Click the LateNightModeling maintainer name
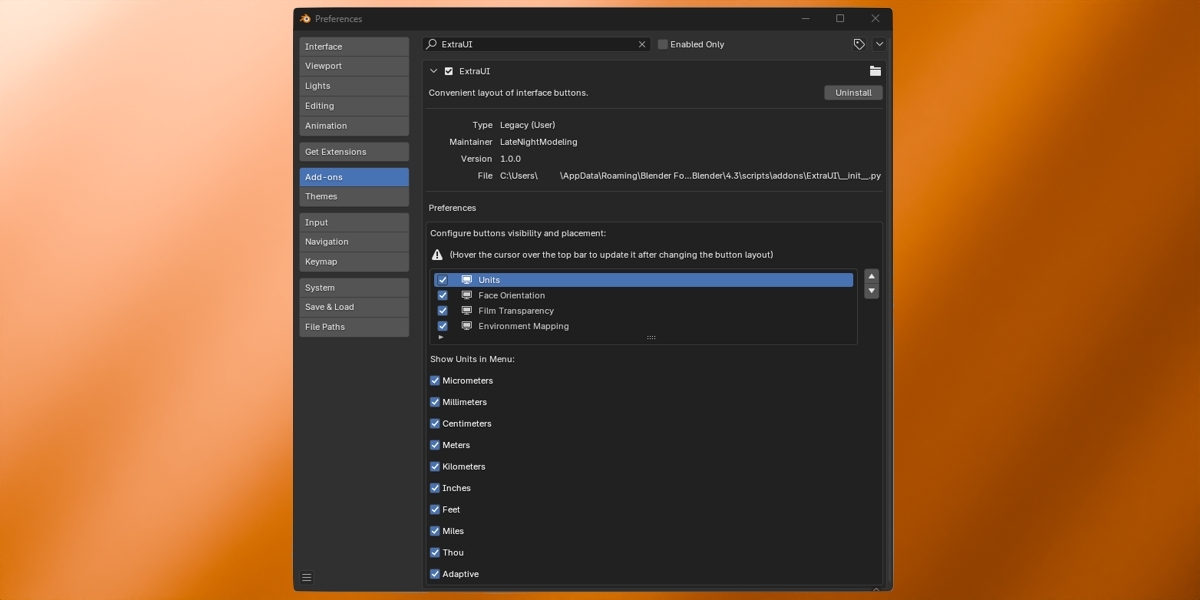 click(x=538, y=142)
